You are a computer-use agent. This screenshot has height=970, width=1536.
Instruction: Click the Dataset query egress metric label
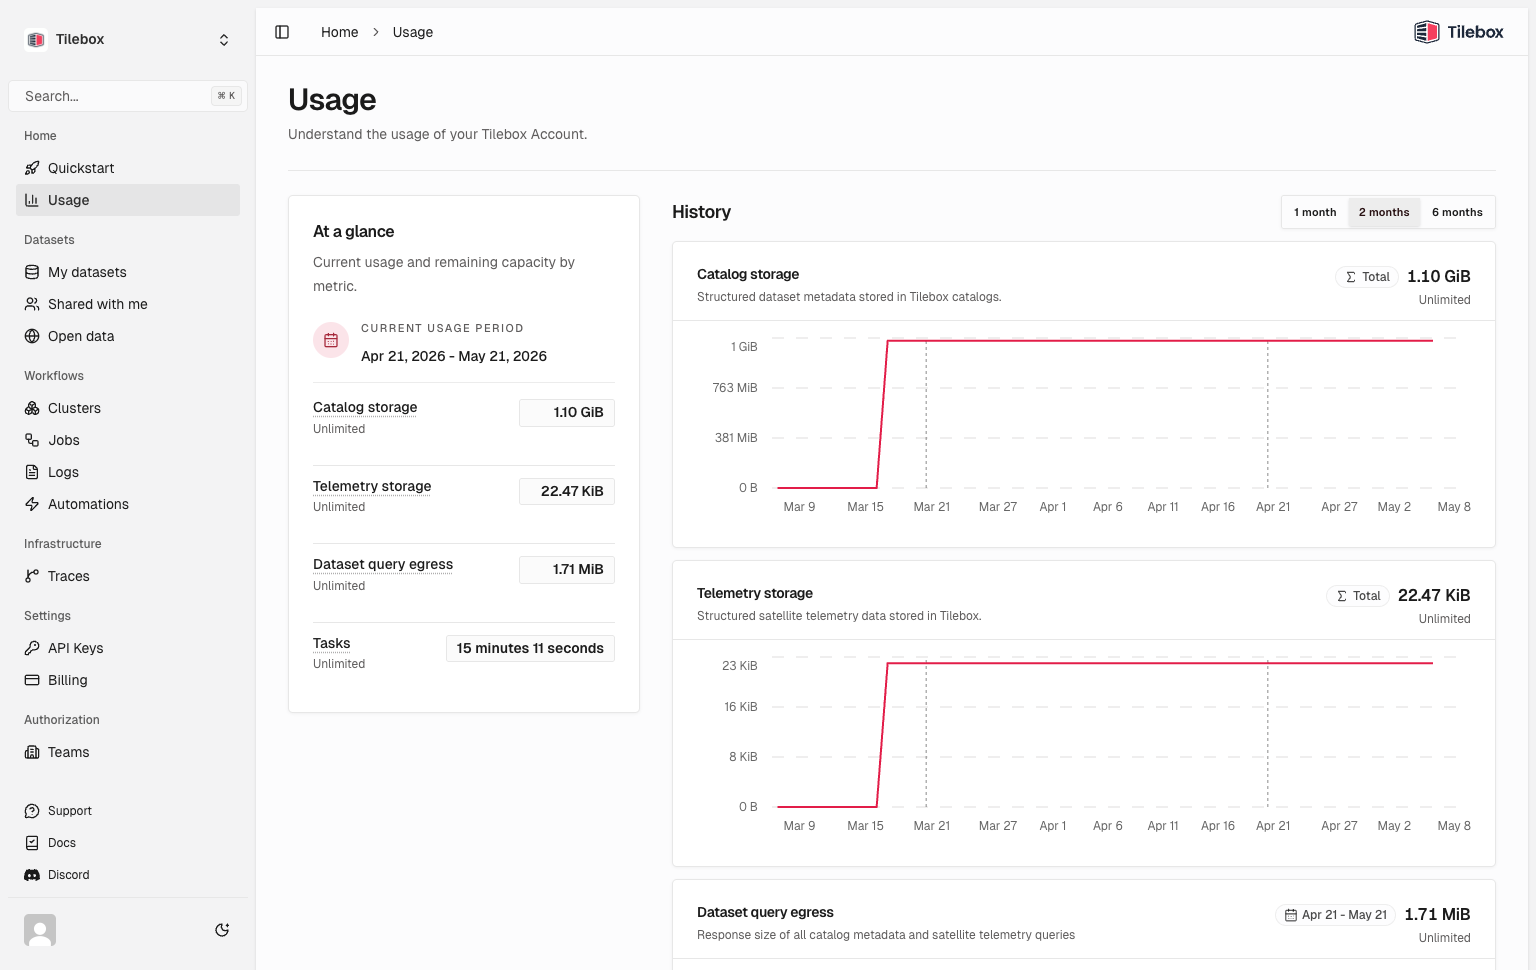(383, 564)
